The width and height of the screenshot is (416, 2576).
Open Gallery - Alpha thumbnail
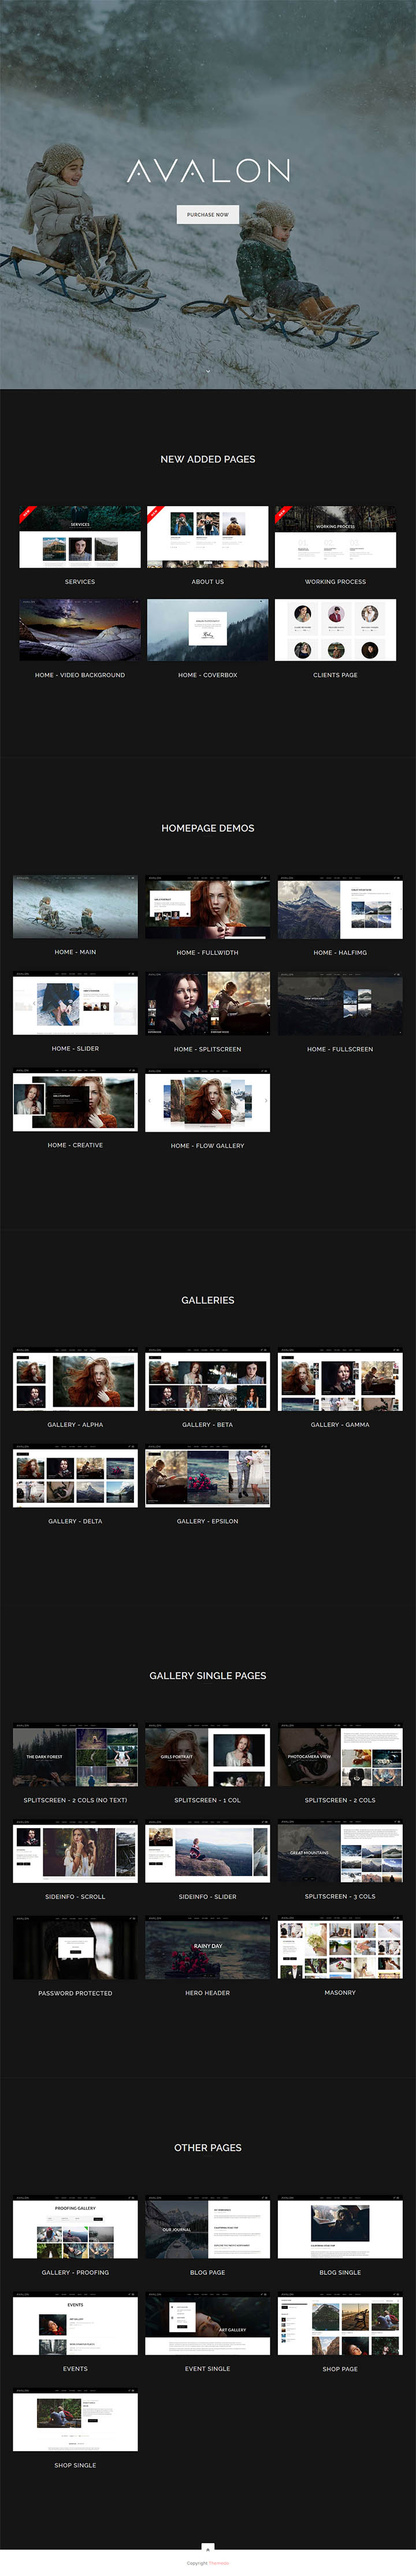pyautogui.click(x=75, y=1379)
